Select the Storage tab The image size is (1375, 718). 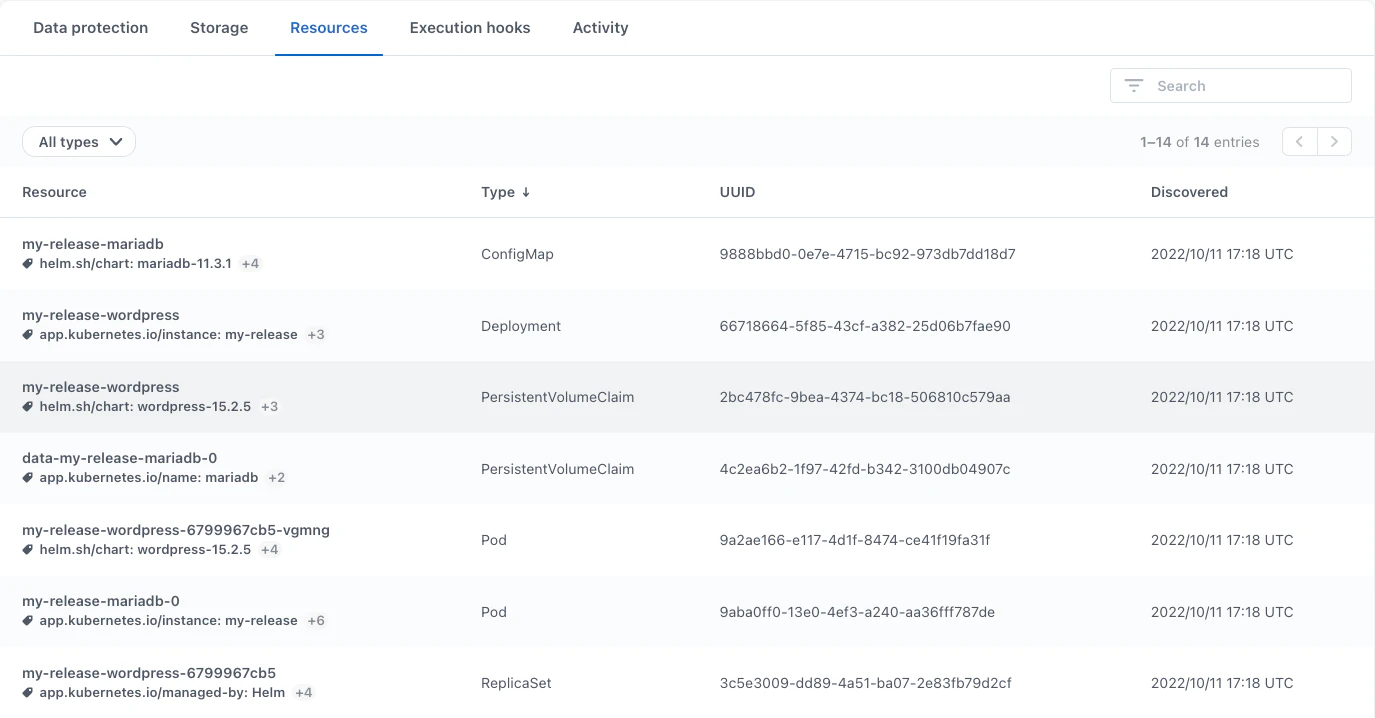219,28
